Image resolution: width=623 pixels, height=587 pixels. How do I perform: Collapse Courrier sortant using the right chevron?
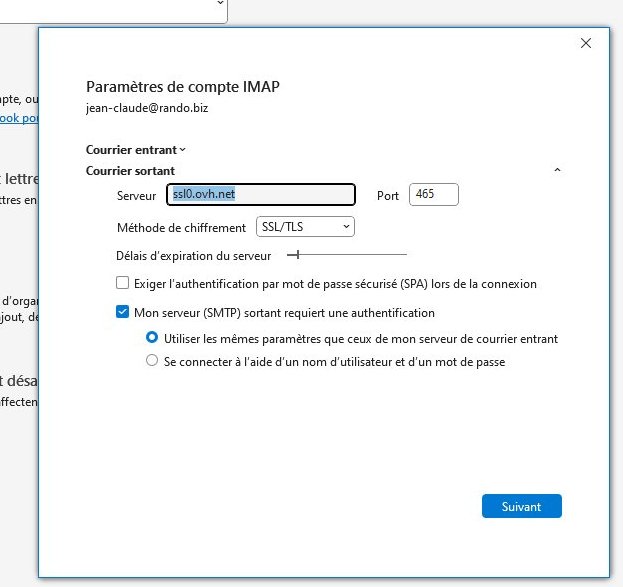point(557,171)
